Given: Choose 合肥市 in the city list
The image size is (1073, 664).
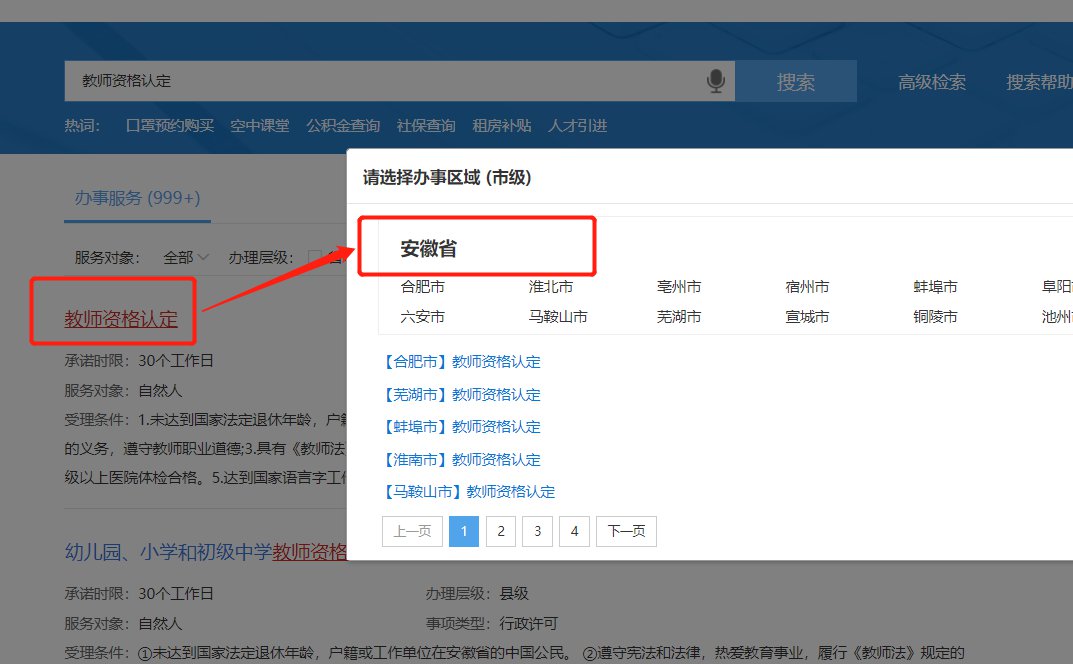Looking at the screenshot, I should coord(422,287).
